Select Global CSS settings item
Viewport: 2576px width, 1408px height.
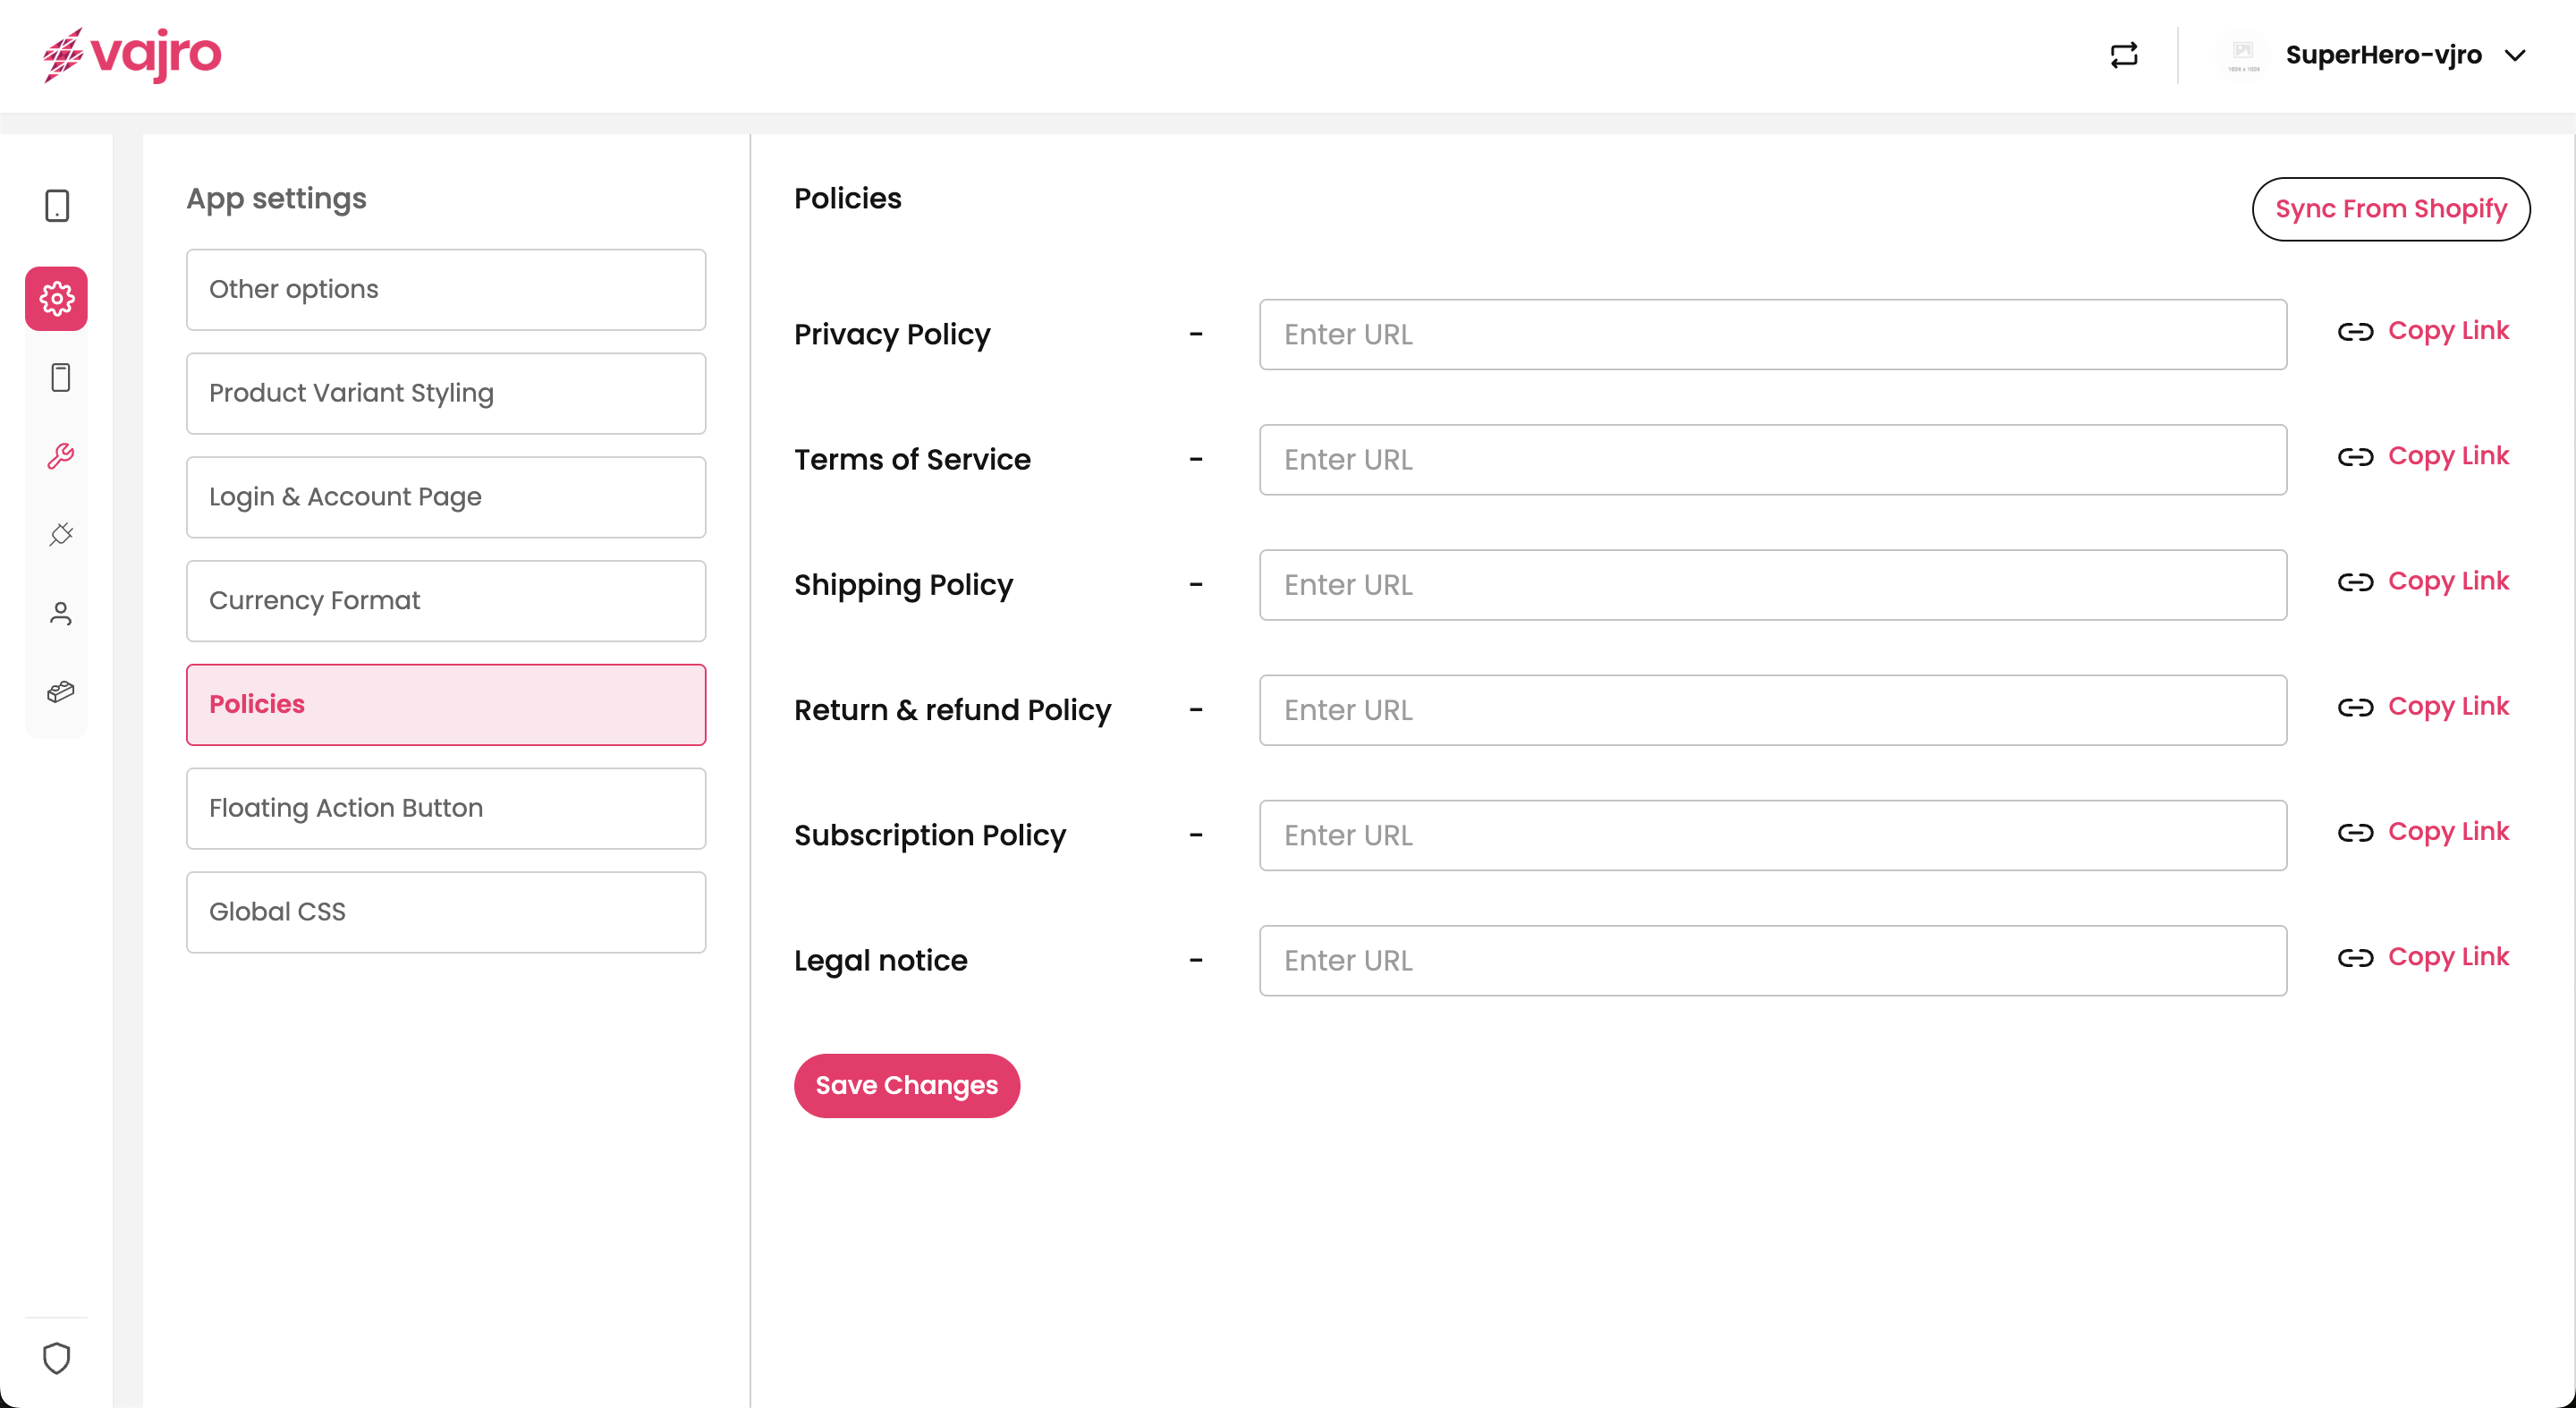[x=445, y=911]
